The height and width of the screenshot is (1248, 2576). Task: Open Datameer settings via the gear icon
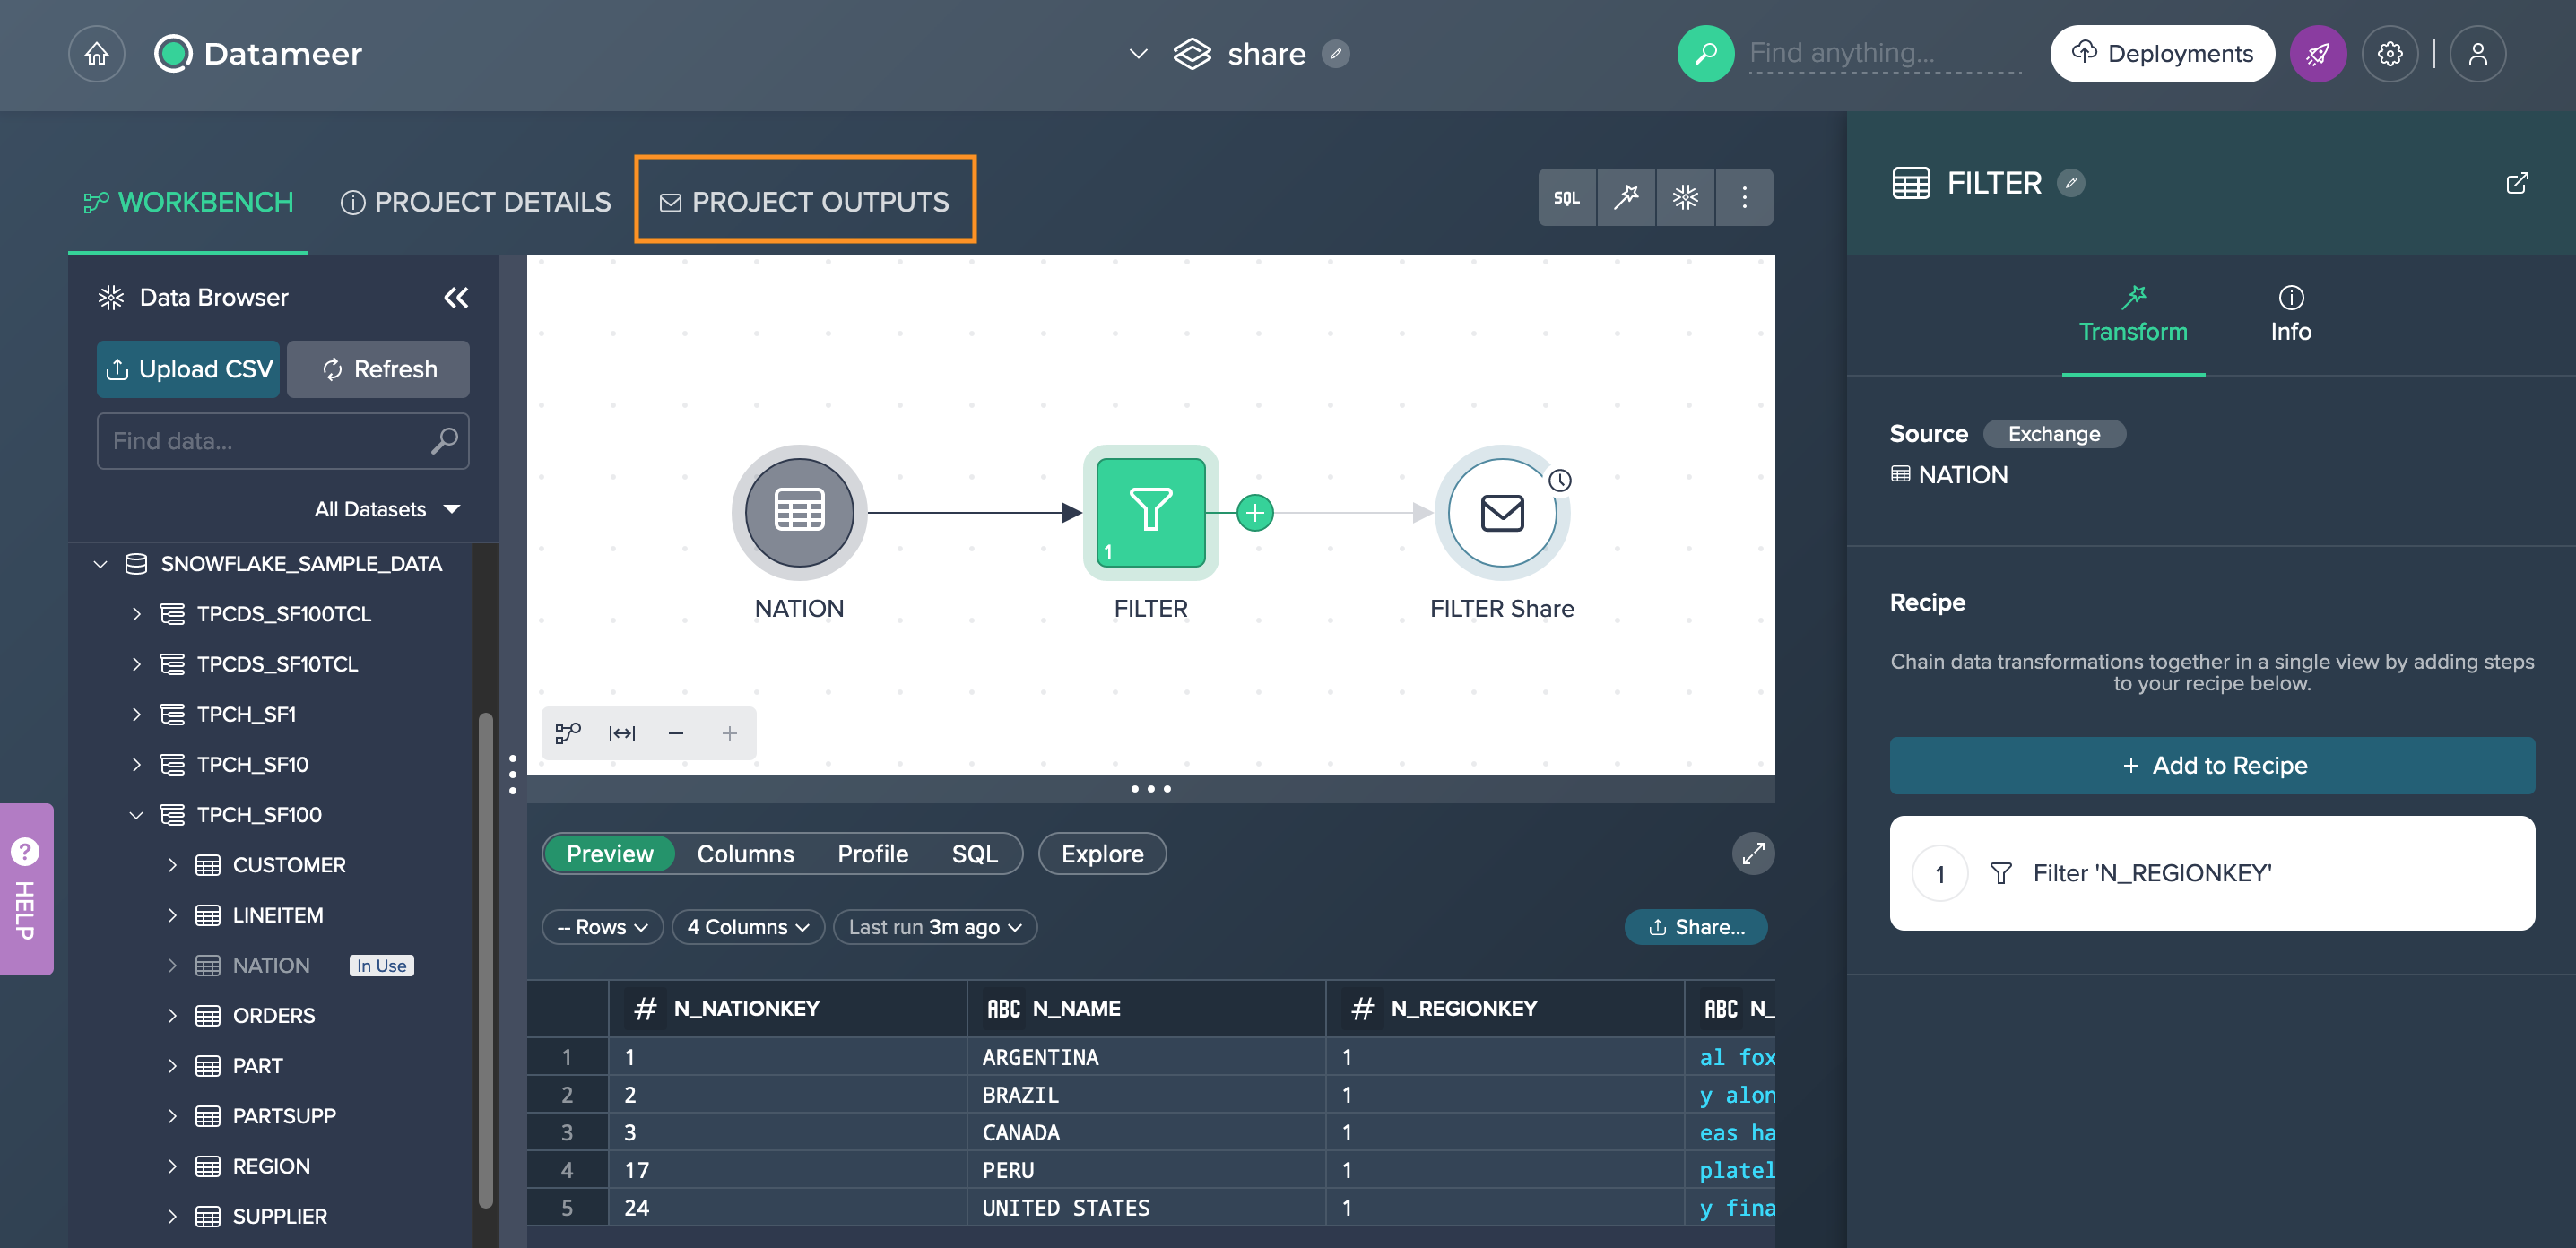2390,53
